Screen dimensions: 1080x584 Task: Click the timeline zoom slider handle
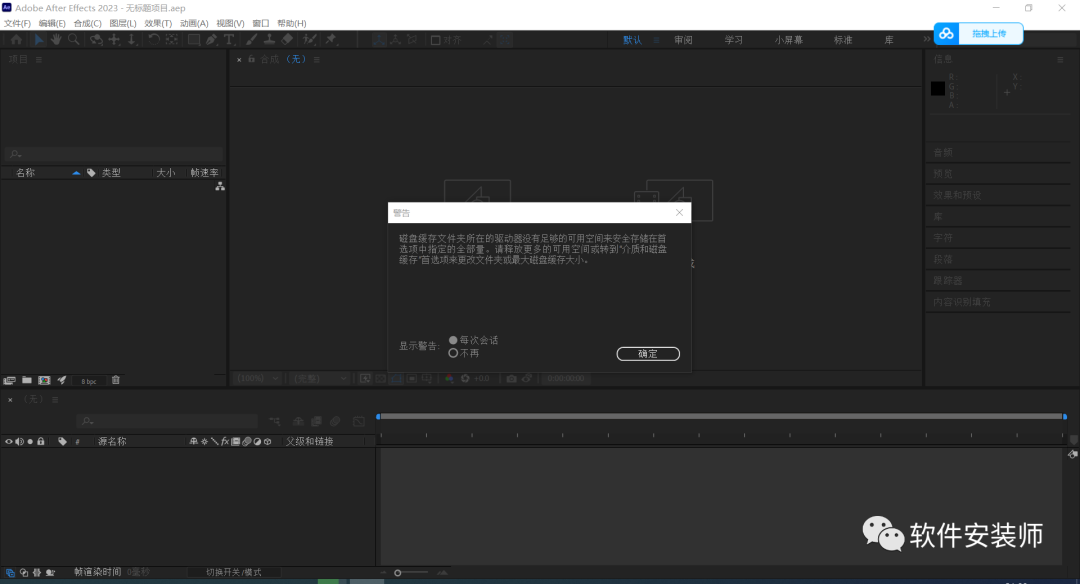397,573
